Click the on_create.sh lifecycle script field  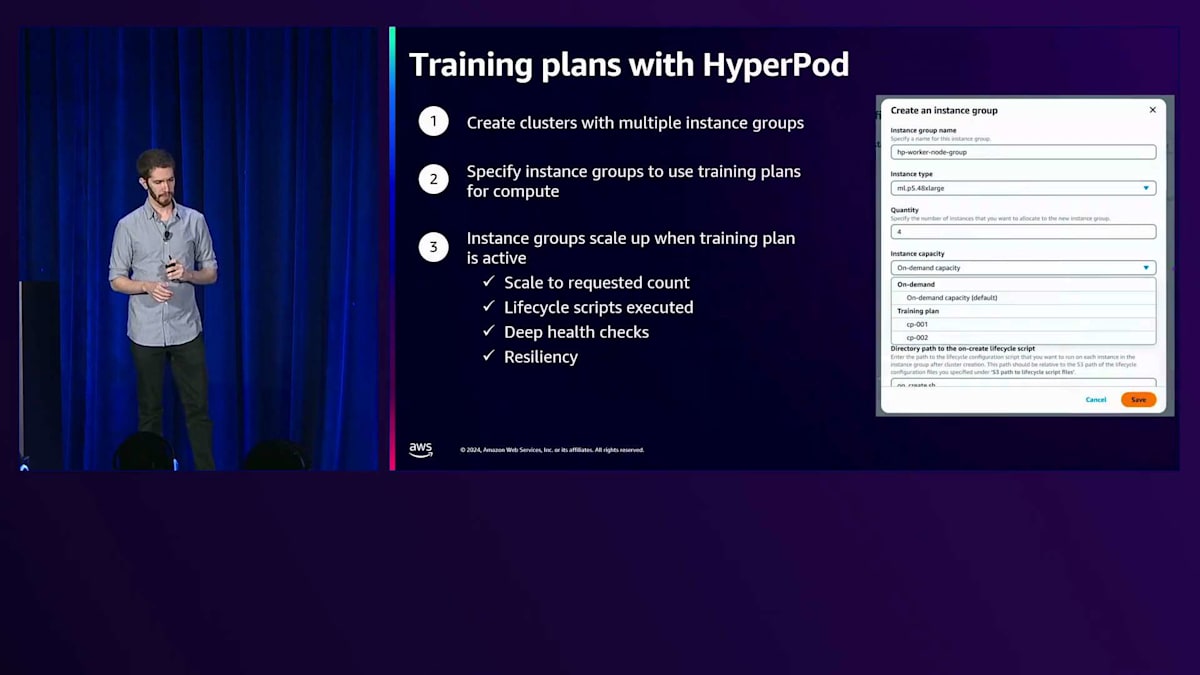tap(1023, 383)
